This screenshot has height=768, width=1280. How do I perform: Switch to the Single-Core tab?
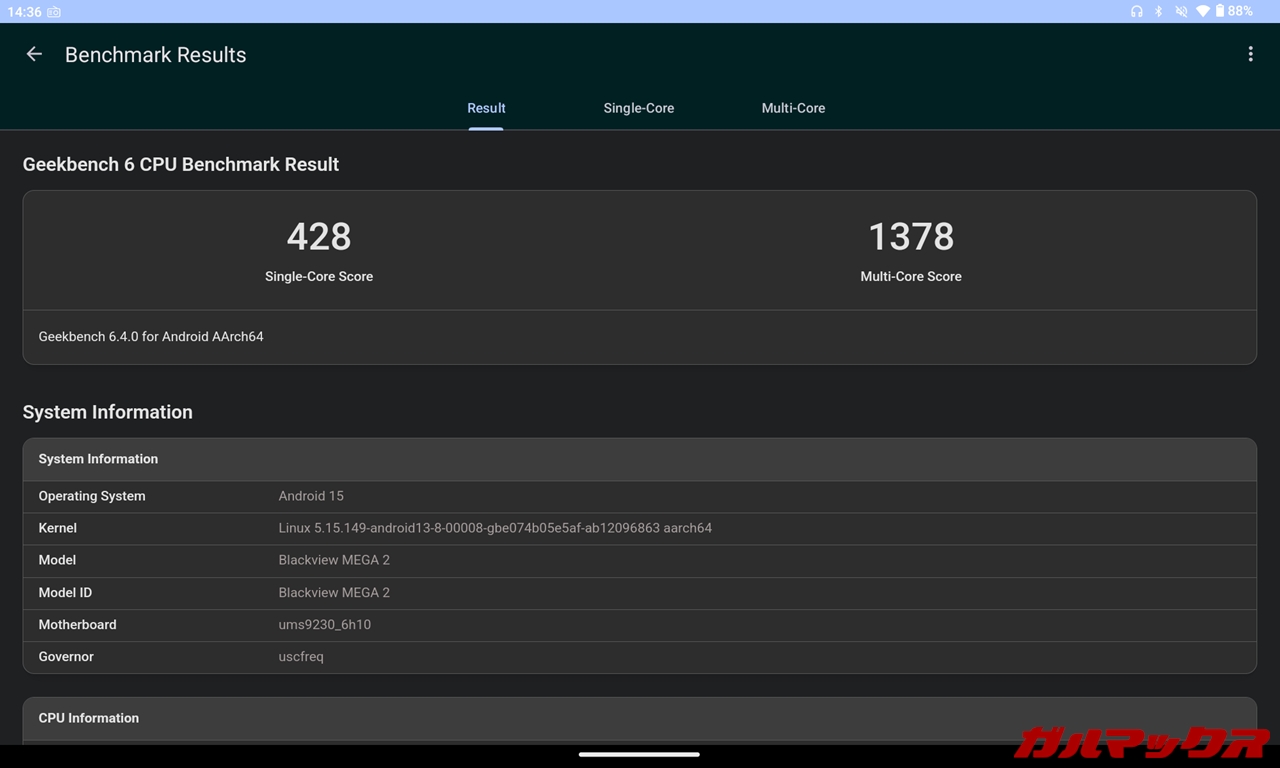pos(638,108)
